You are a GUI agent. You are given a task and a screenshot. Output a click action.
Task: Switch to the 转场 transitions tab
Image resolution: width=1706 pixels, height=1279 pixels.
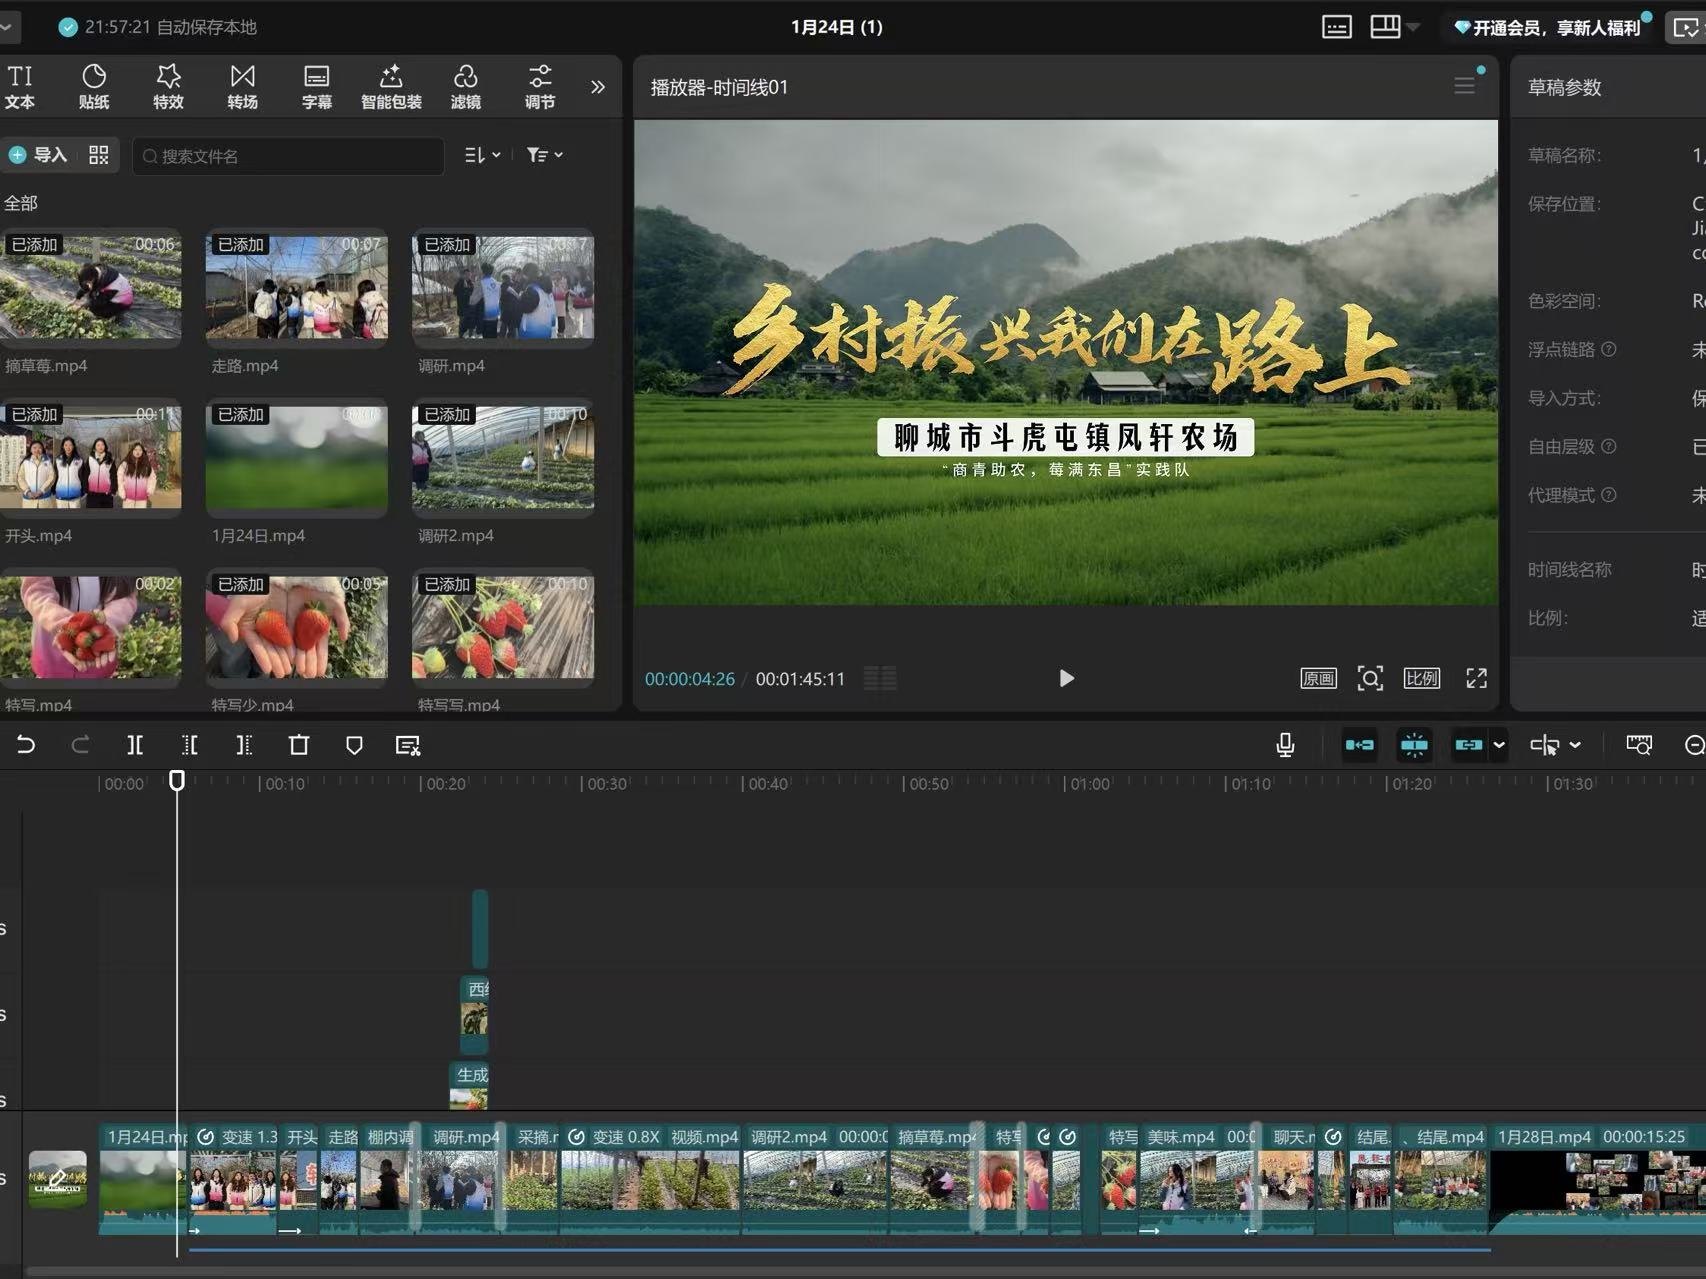pos(242,87)
